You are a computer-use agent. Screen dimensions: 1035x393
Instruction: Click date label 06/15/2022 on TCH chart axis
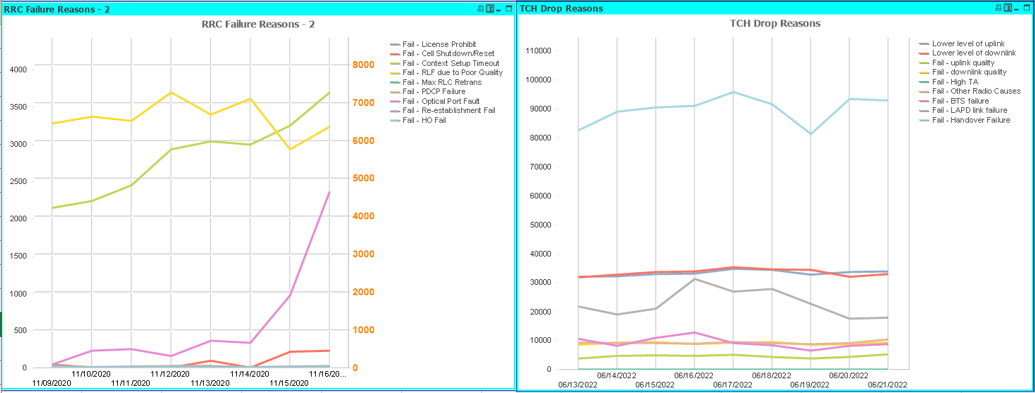(x=655, y=384)
